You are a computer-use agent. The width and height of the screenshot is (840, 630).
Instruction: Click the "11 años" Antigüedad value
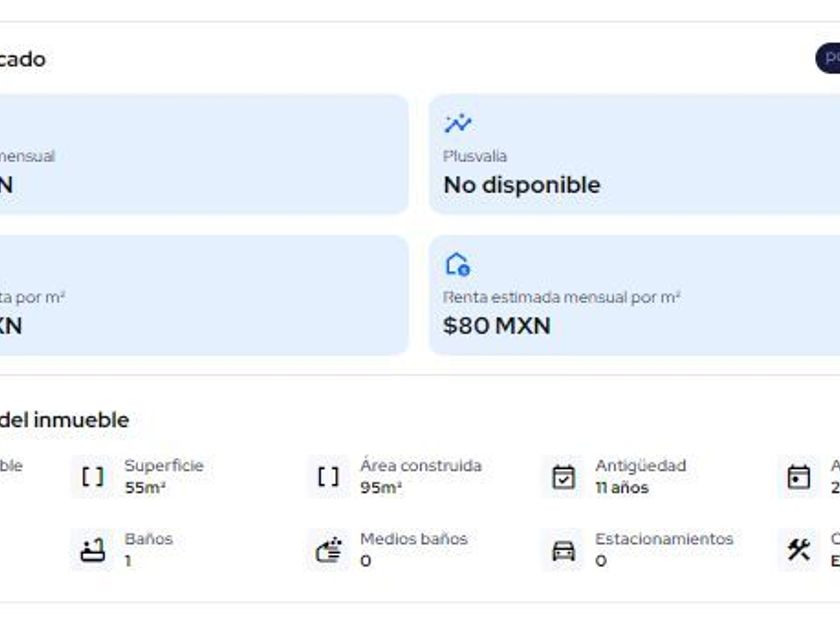pos(621,488)
